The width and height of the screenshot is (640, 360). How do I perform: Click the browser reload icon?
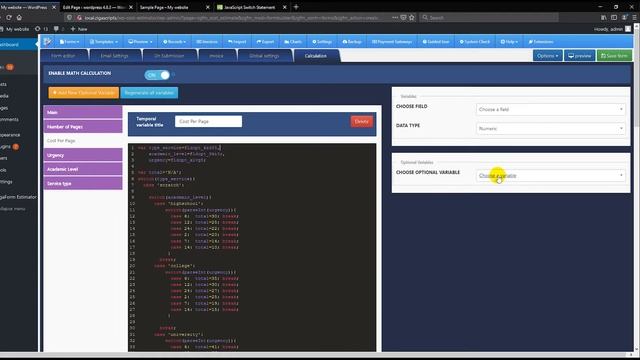tap(9, 18)
